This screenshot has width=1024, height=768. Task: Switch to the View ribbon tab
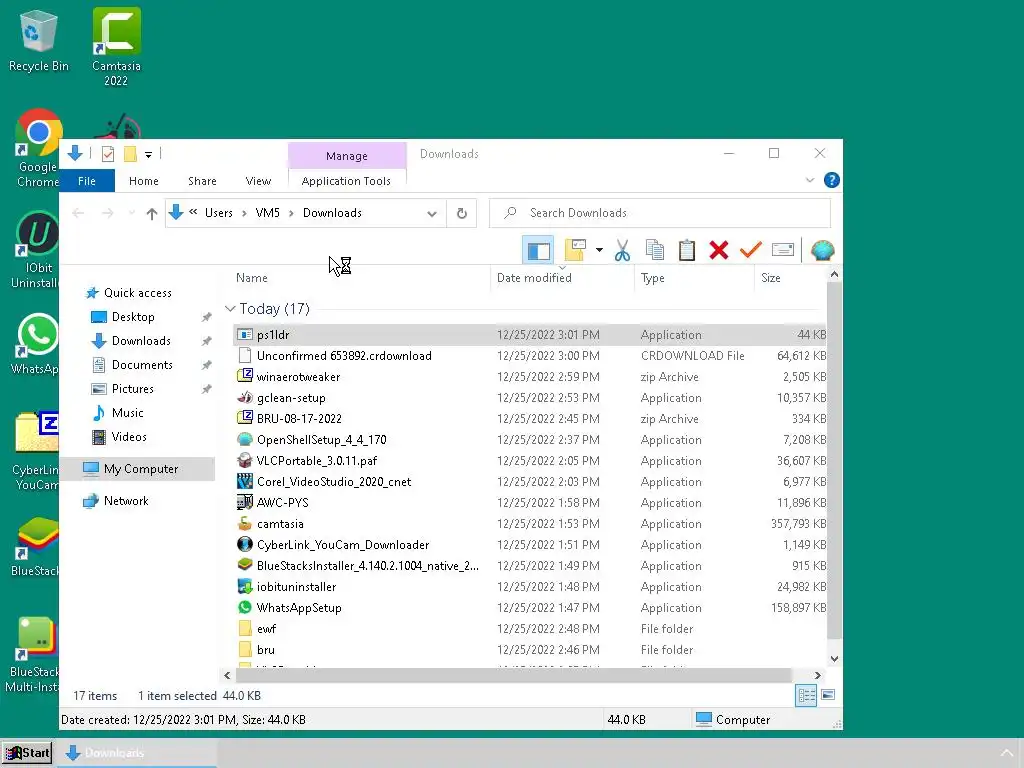tap(258, 181)
